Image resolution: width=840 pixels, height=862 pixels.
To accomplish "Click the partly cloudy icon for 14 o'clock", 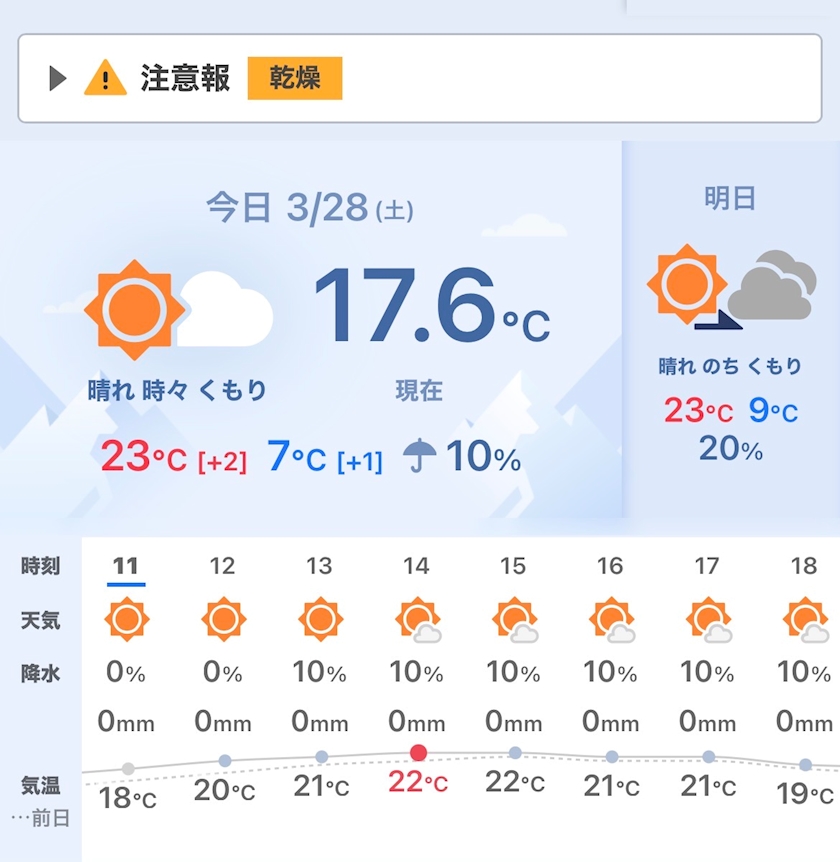I will (x=417, y=620).
